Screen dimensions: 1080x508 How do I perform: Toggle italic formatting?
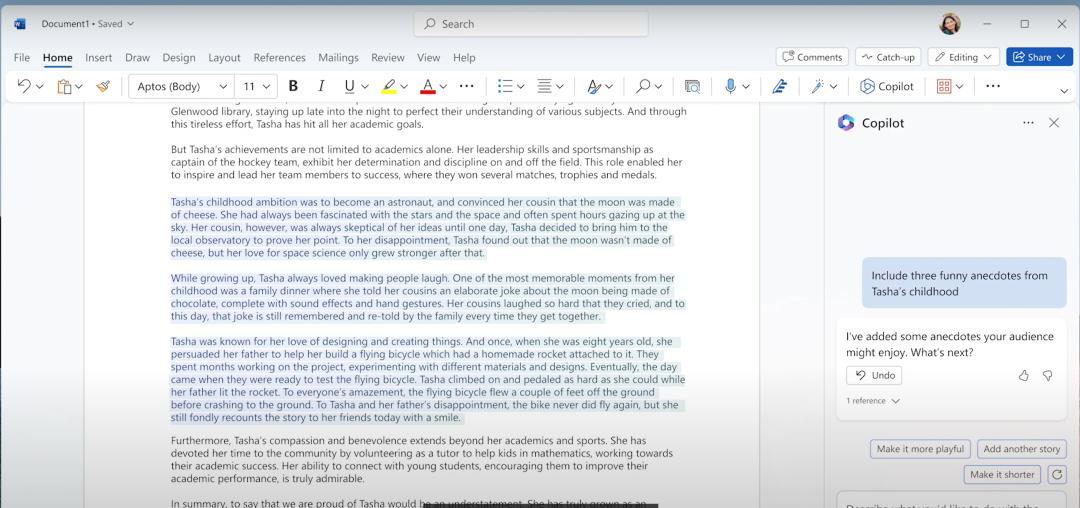pyautogui.click(x=320, y=86)
